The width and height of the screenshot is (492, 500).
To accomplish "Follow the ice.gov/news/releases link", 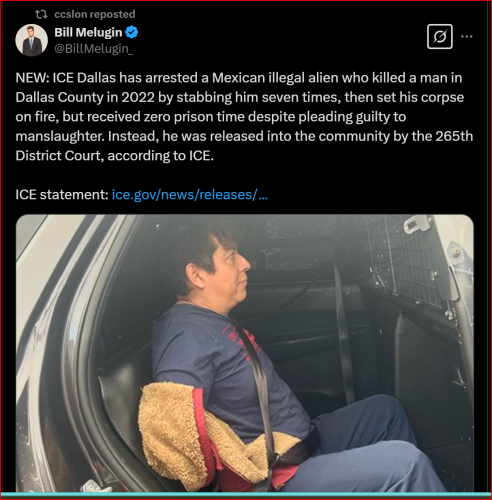I will pyautogui.click(x=190, y=194).
